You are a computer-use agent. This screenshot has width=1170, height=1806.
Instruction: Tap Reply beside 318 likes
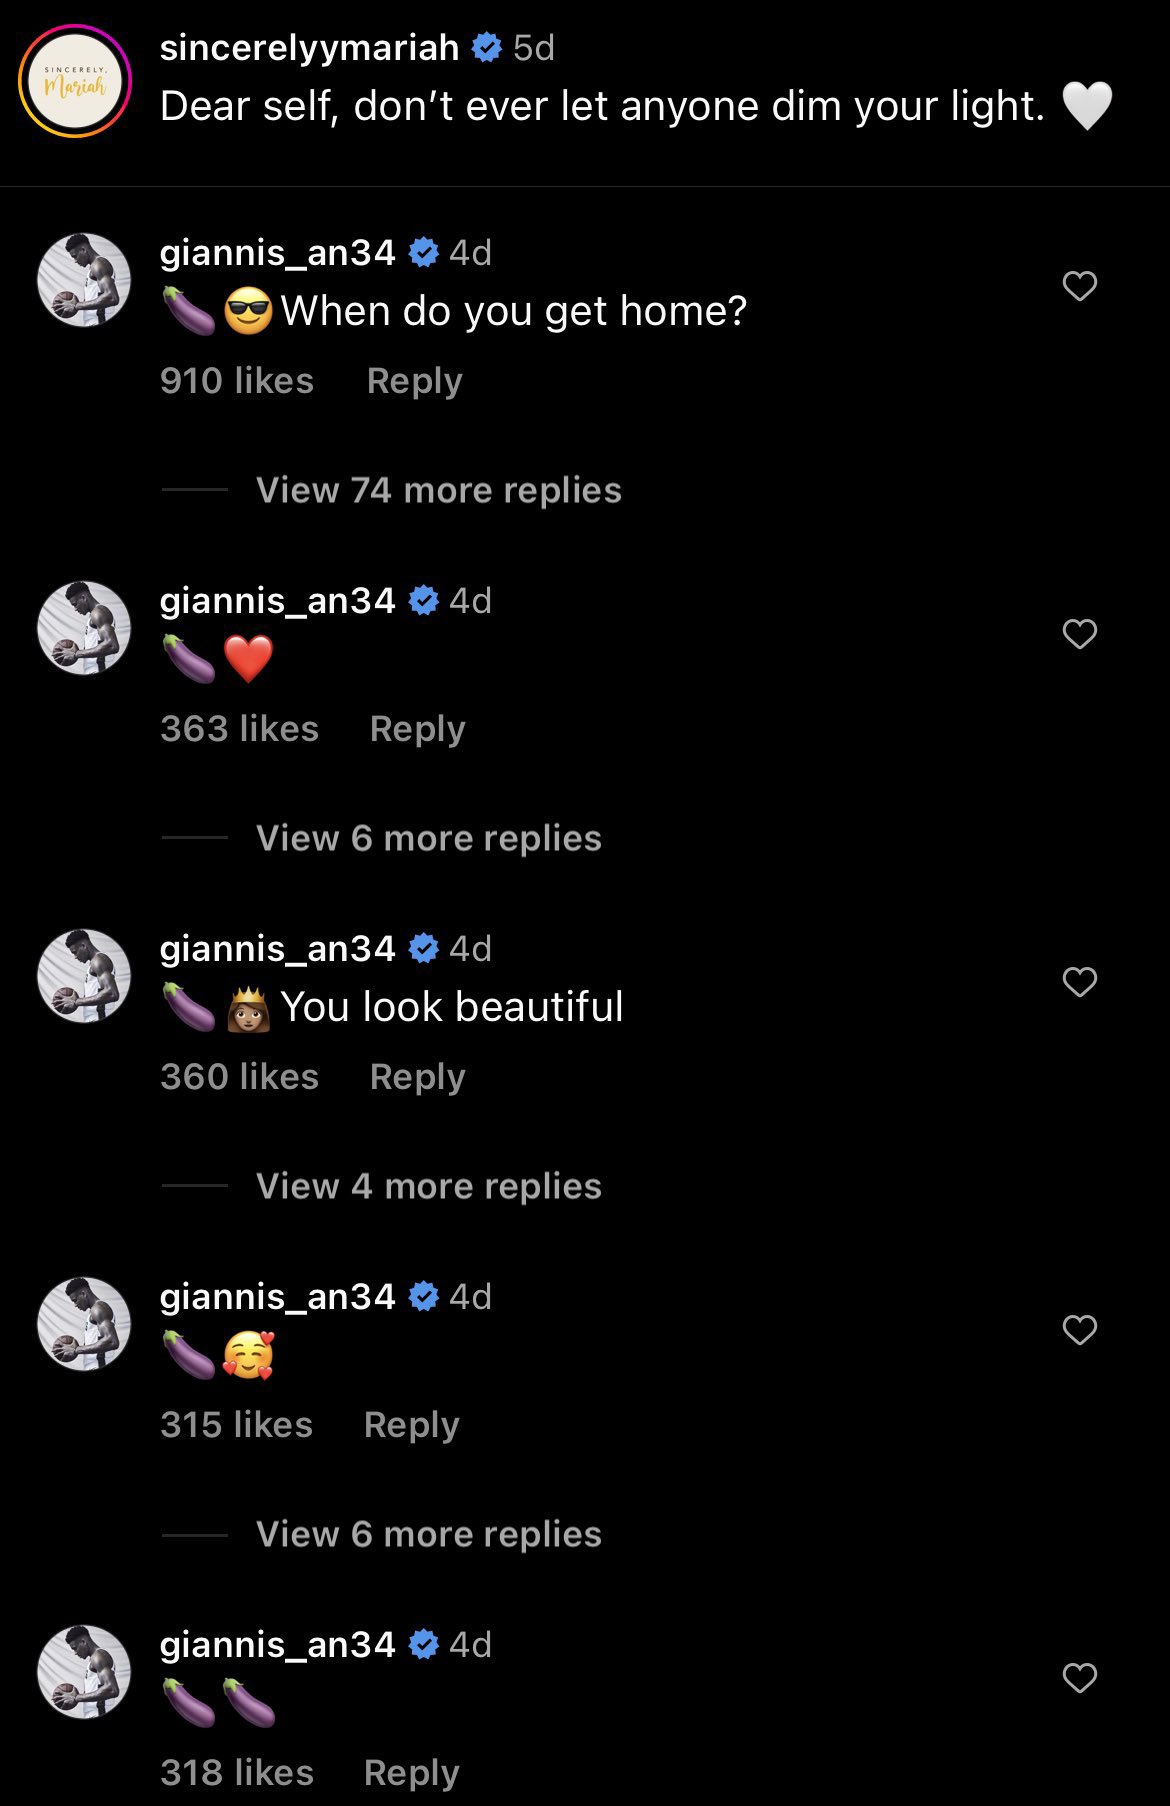click(x=411, y=1773)
